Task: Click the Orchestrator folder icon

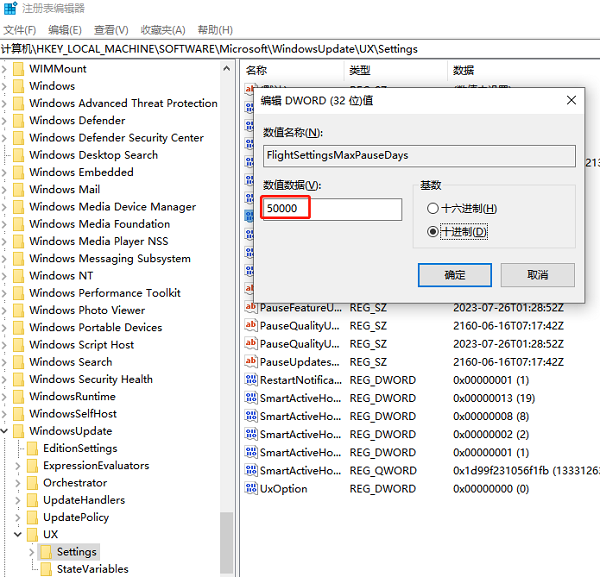Action: tap(33, 482)
